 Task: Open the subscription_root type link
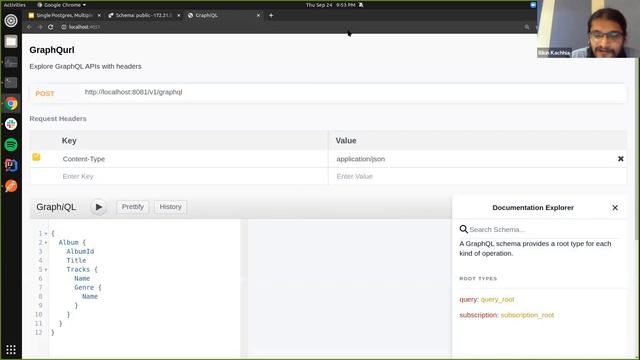pyautogui.click(x=527, y=315)
